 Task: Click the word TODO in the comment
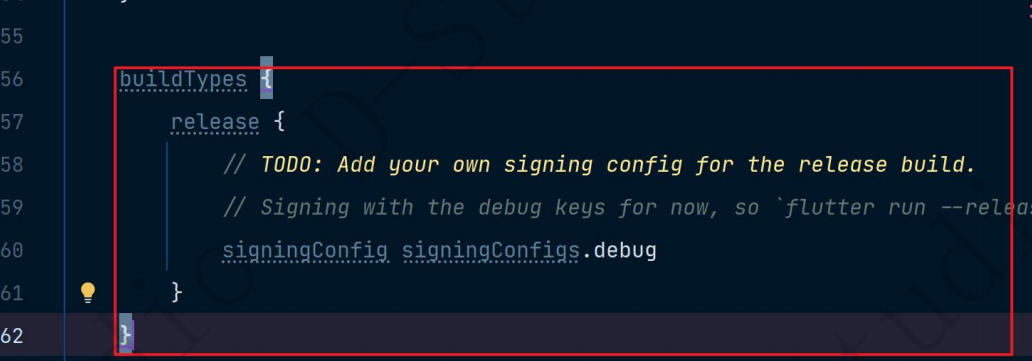[x=286, y=165]
